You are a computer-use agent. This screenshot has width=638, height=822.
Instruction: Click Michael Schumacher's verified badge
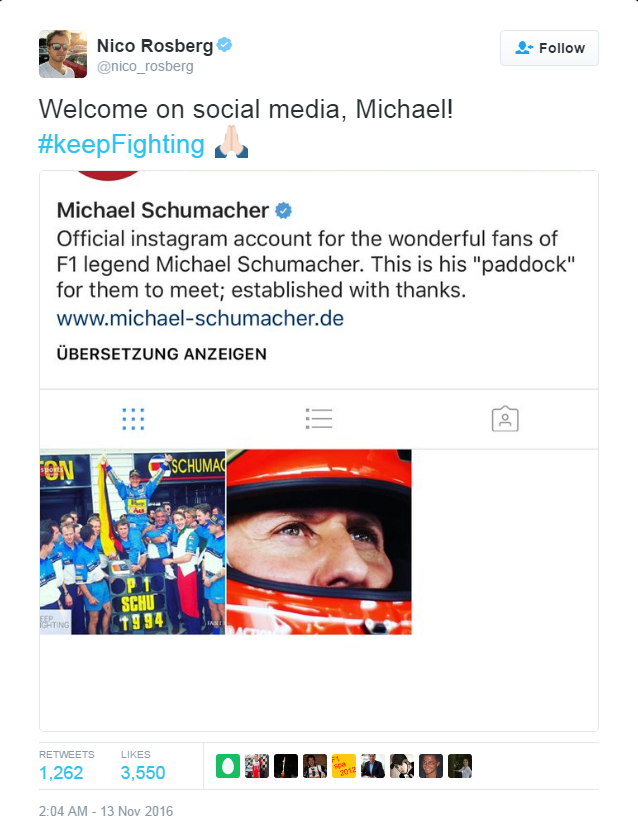pos(283,211)
